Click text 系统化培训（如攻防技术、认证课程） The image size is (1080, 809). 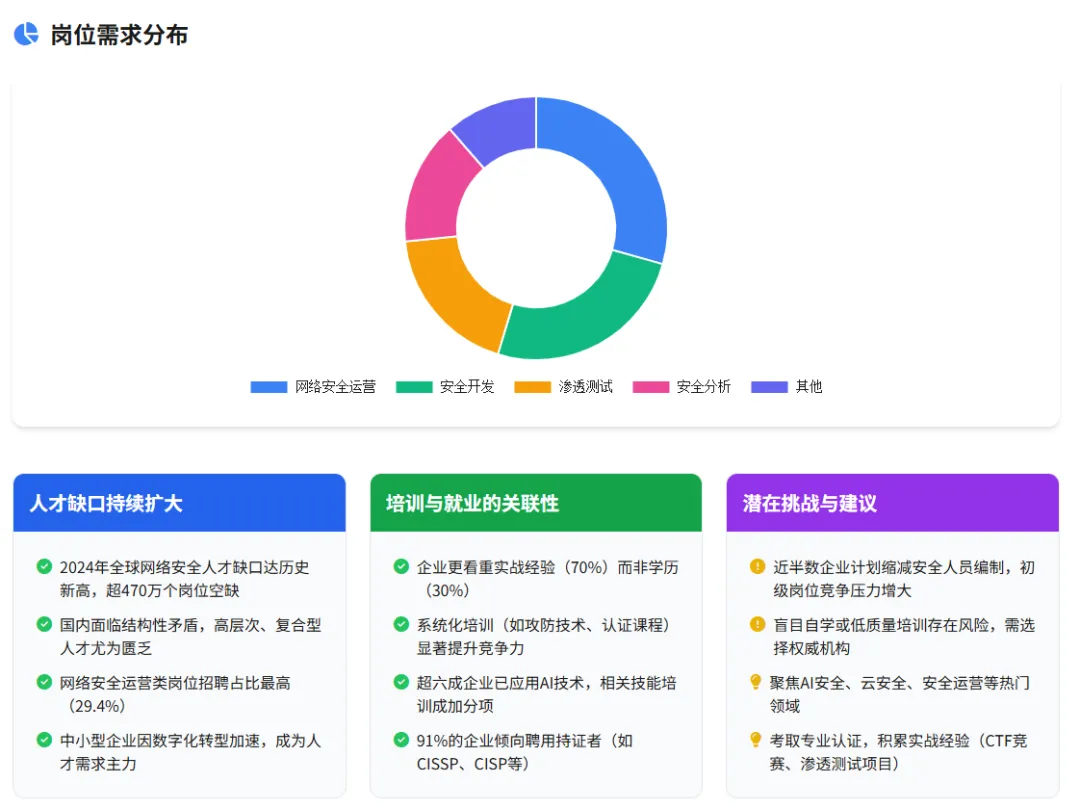point(543,625)
